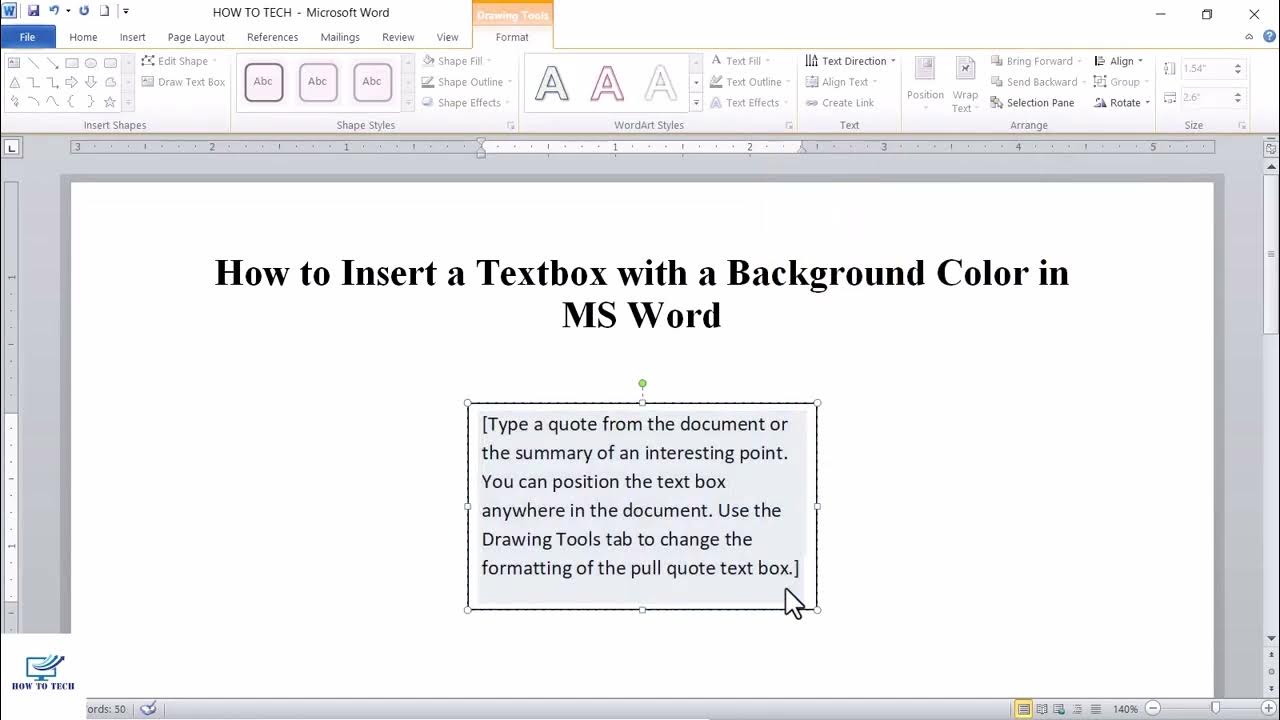Open the Edit Shape dropdown
The width and height of the screenshot is (1280, 720).
coord(178,61)
